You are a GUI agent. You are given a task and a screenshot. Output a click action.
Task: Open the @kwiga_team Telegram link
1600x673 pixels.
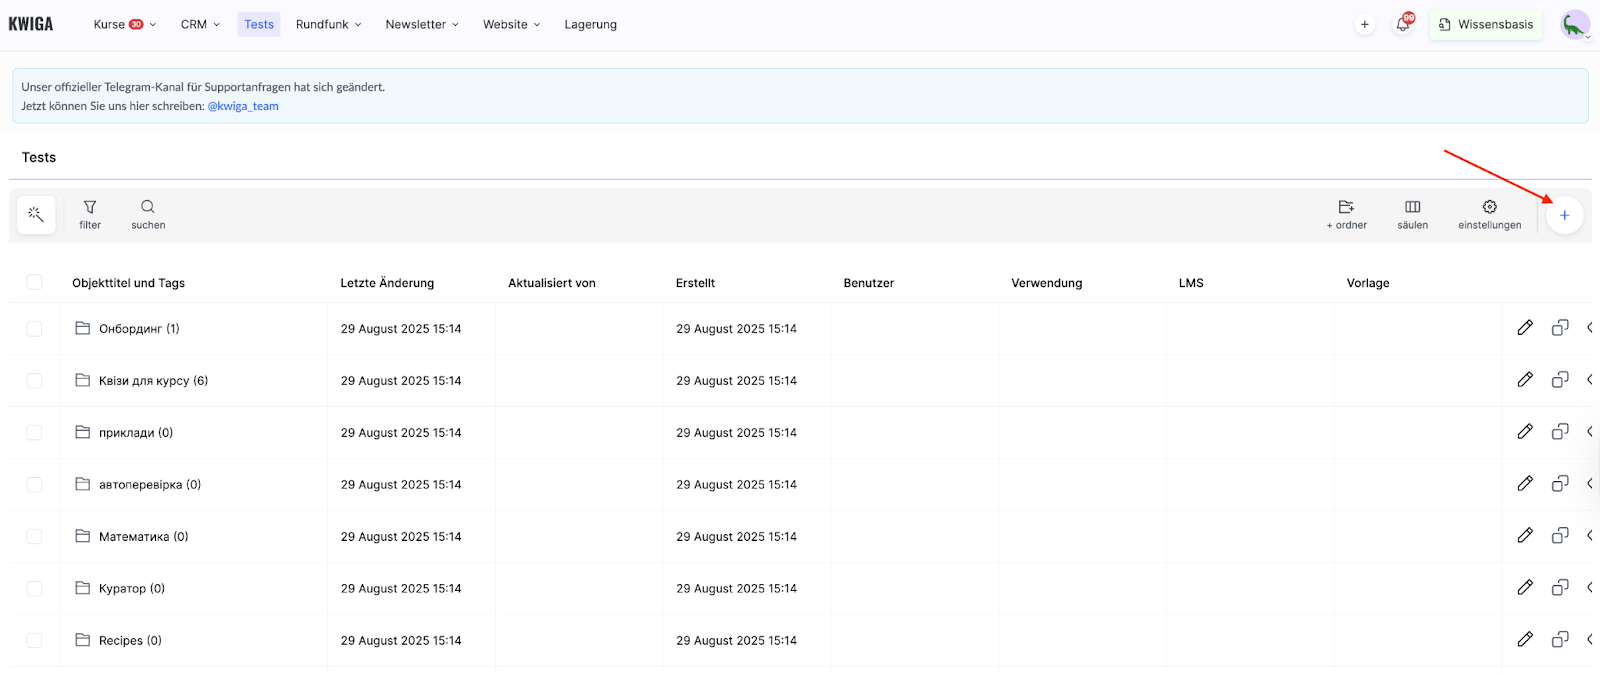click(243, 106)
